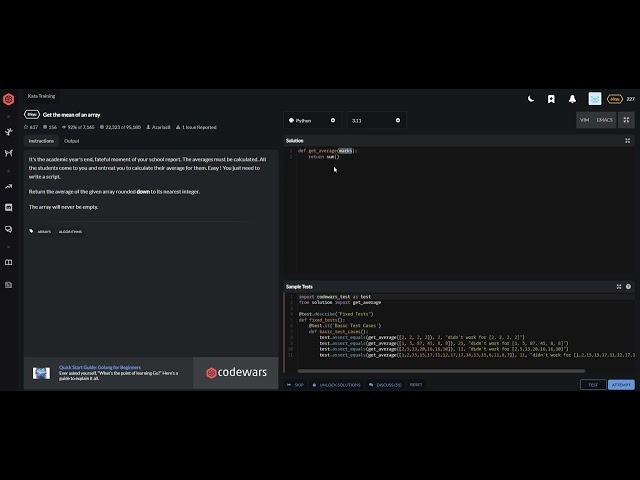Click the codewars banner logo
Image resolution: width=640 pixels, height=480 pixels.
click(236, 373)
